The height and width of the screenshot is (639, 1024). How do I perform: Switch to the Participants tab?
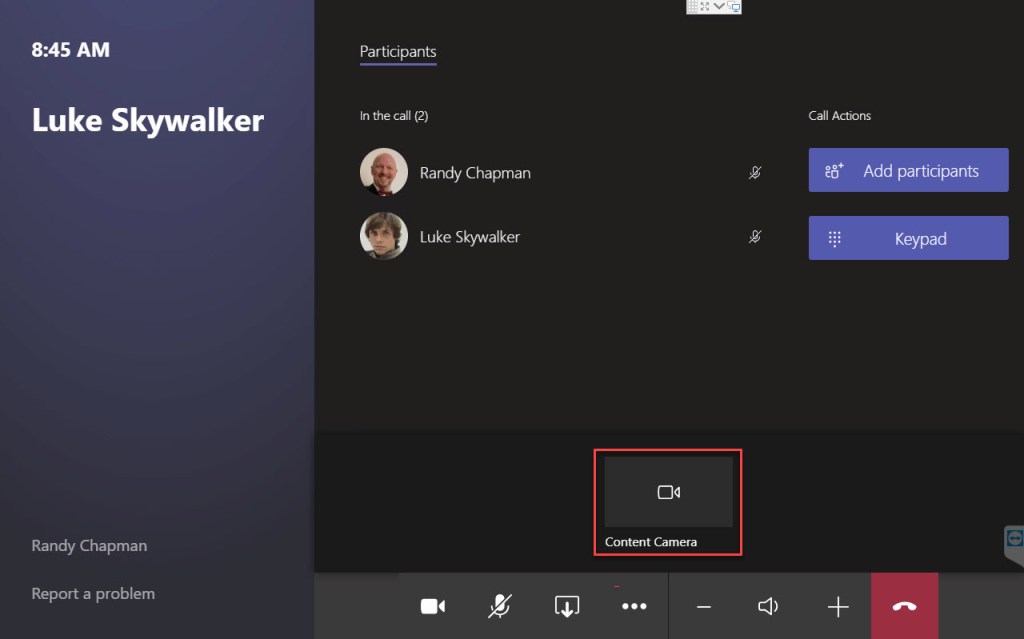click(398, 52)
